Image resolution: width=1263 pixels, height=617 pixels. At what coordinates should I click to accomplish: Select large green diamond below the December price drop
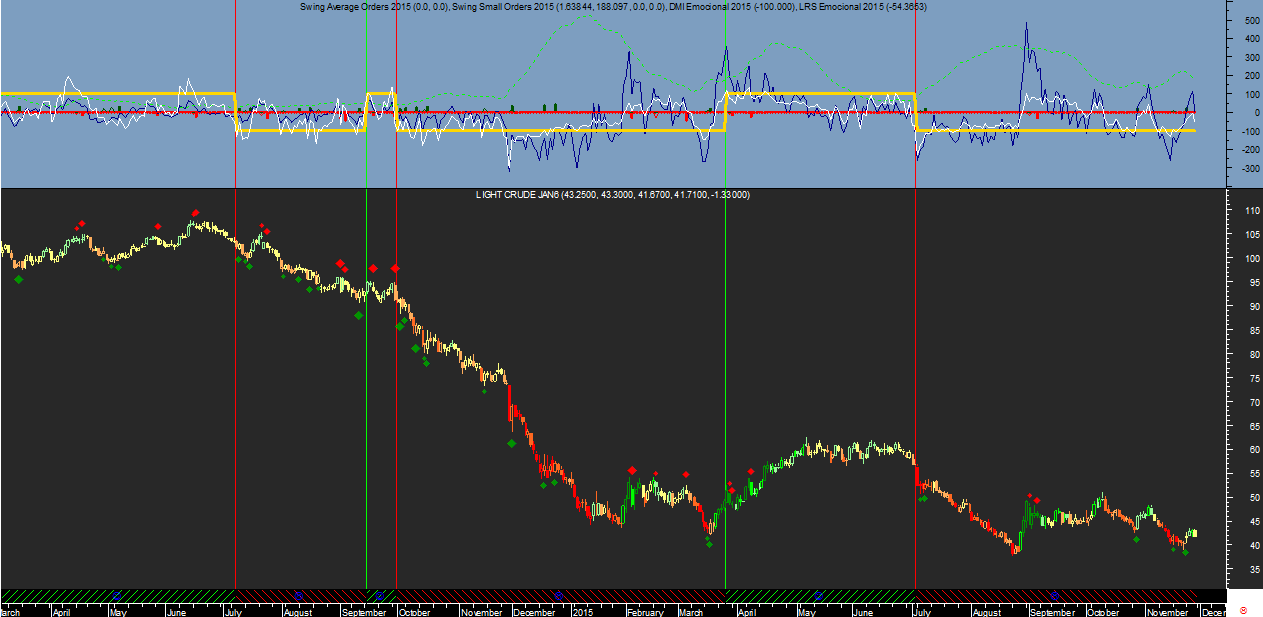tap(511, 443)
